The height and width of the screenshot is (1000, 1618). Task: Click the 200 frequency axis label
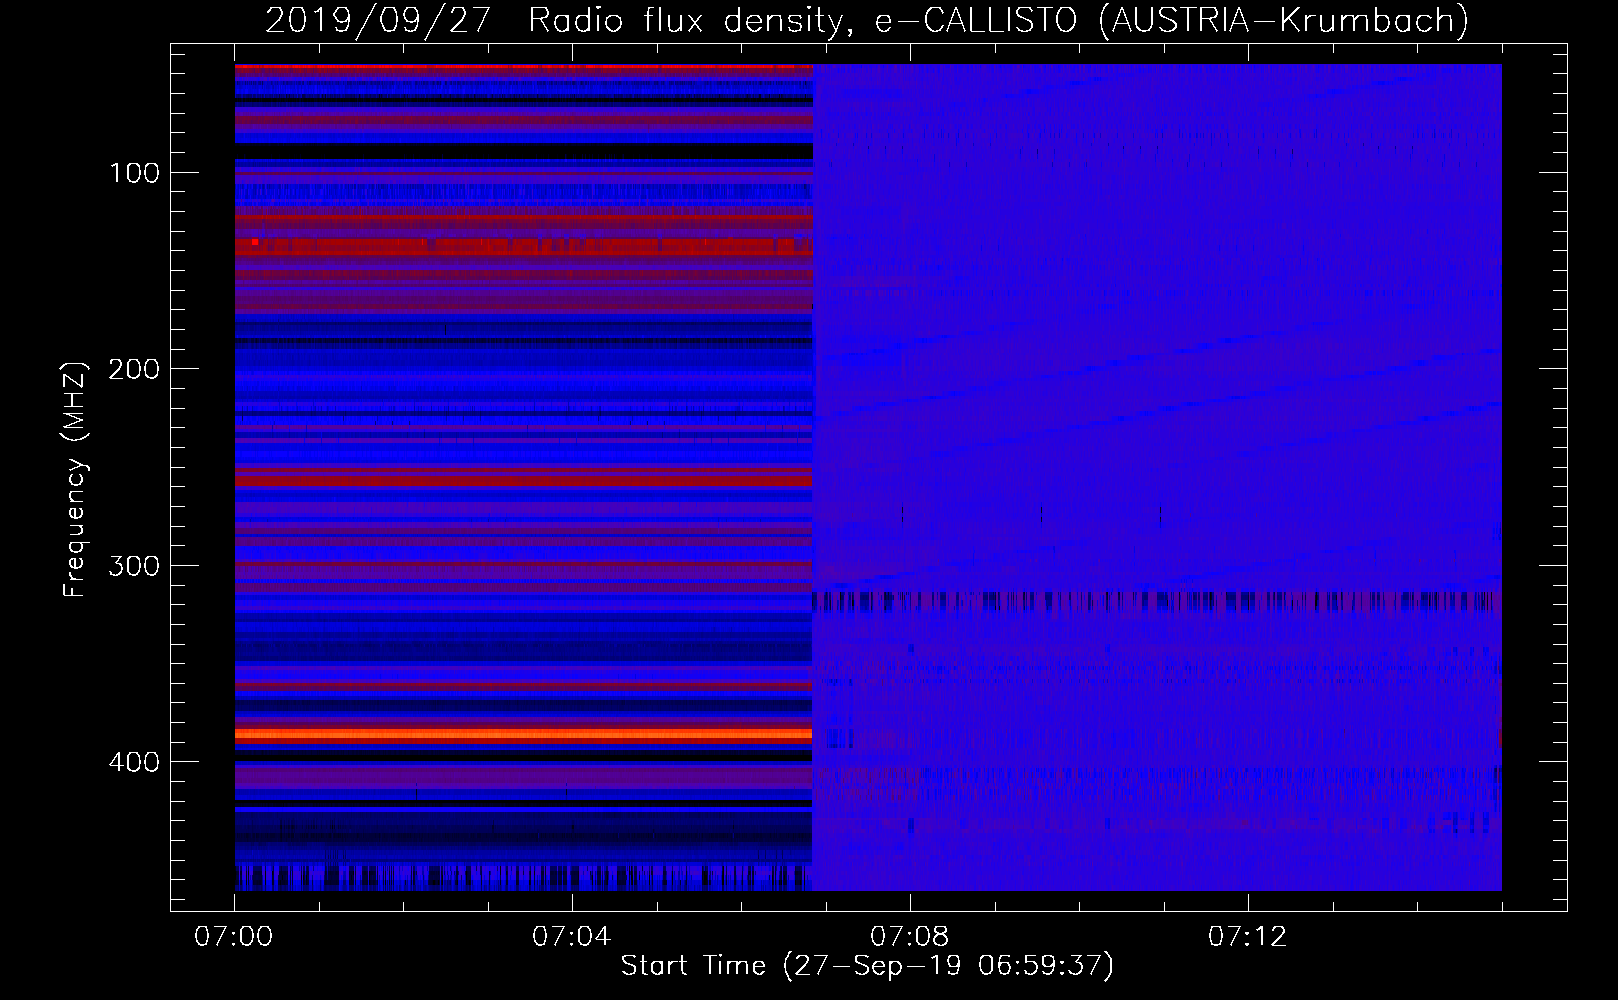(134, 369)
